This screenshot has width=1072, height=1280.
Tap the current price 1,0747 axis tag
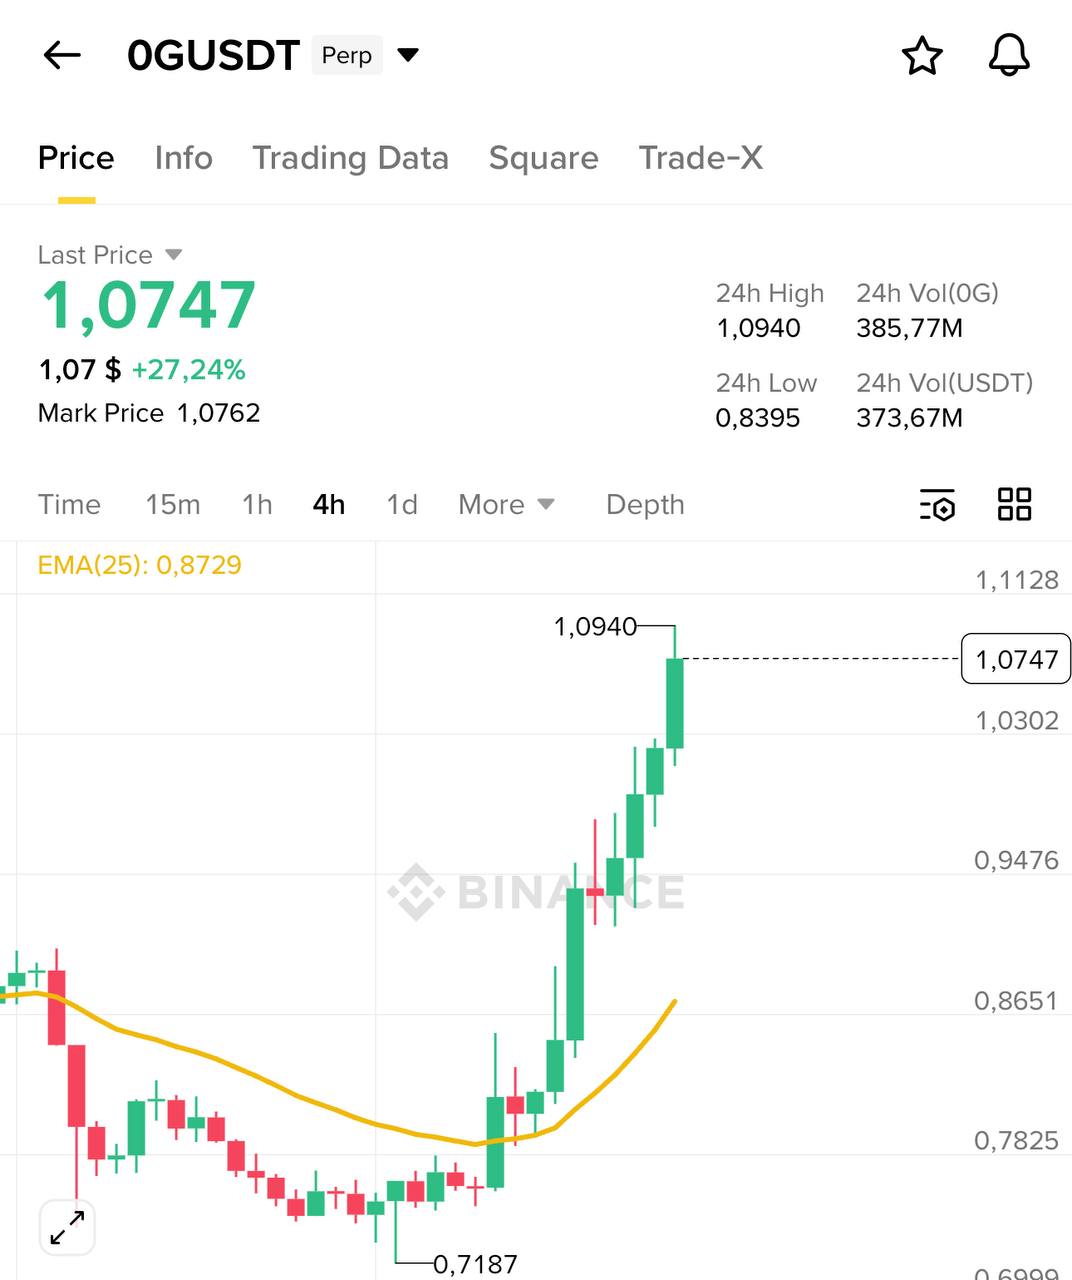click(1015, 659)
